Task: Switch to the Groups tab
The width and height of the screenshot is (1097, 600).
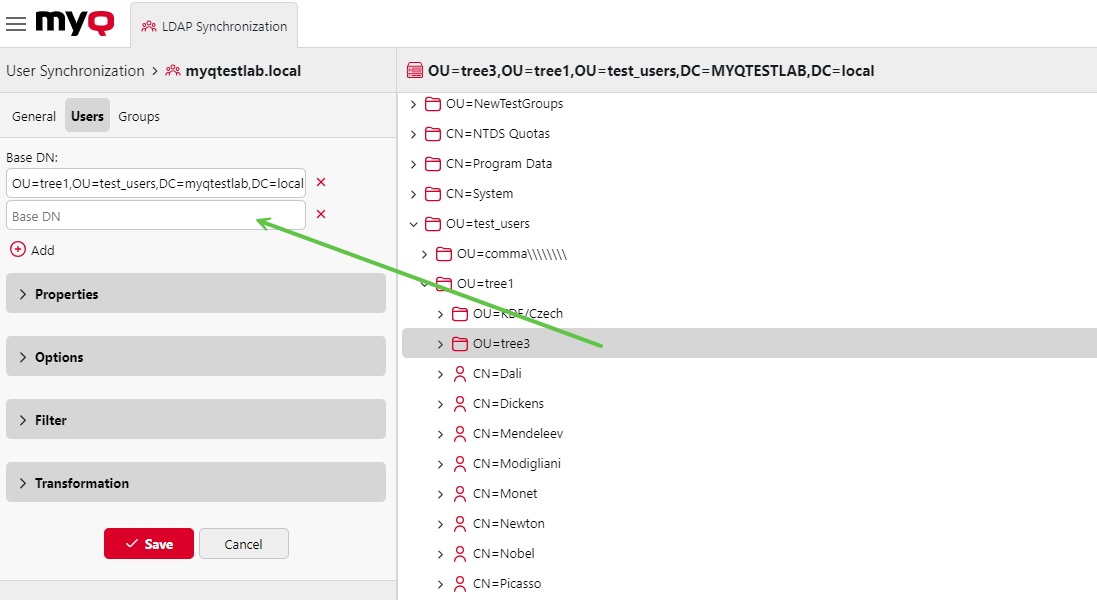Action: 139,117
